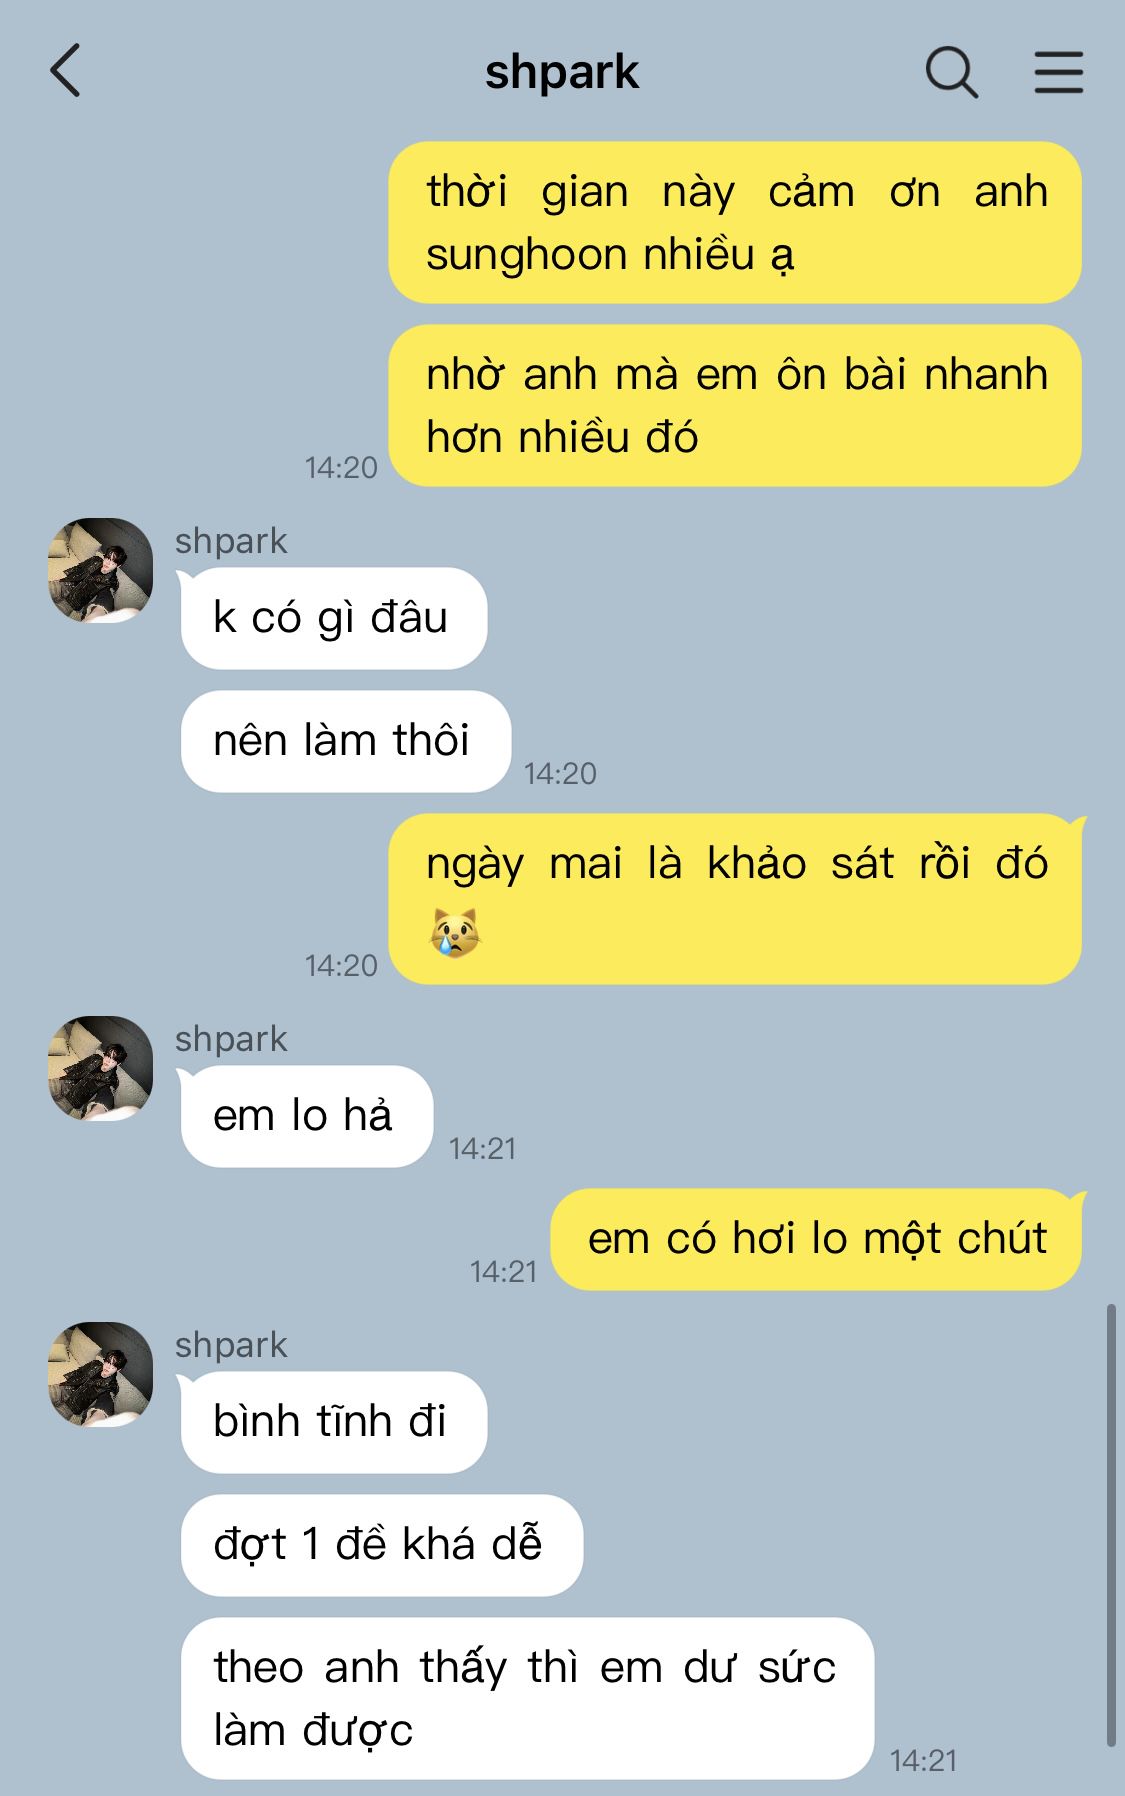Click sender name shpark above 'em lo hả'
The height and width of the screenshot is (1796, 1125).
(x=231, y=1039)
